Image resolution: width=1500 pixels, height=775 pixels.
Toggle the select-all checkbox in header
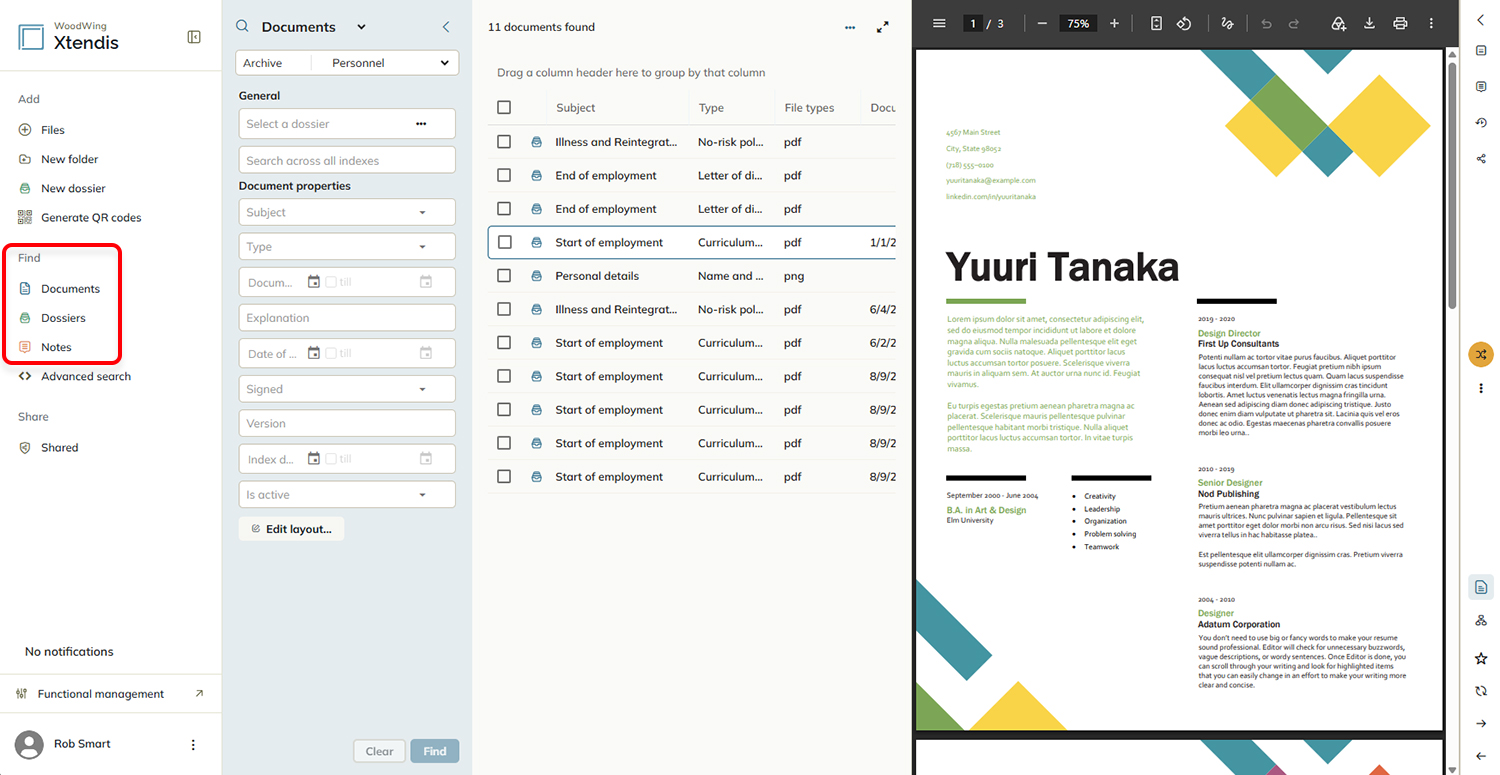504,107
